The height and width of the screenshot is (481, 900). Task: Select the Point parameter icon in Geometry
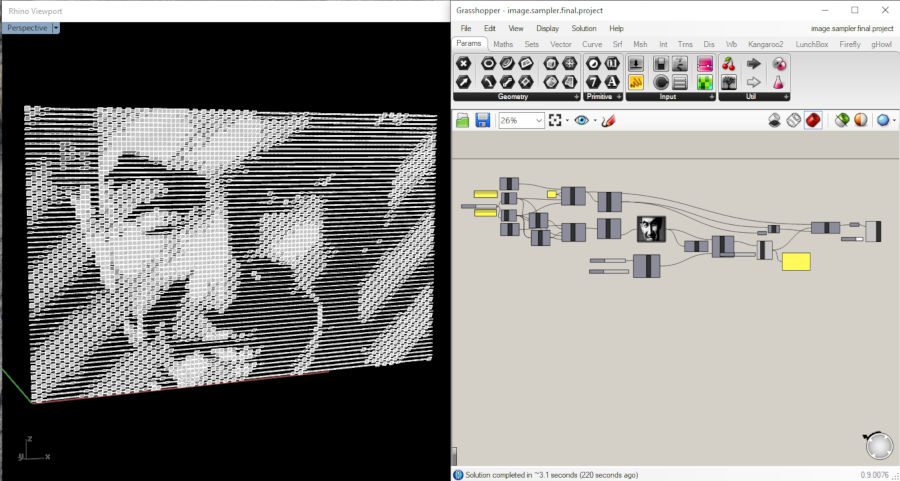tap(464, 64)
